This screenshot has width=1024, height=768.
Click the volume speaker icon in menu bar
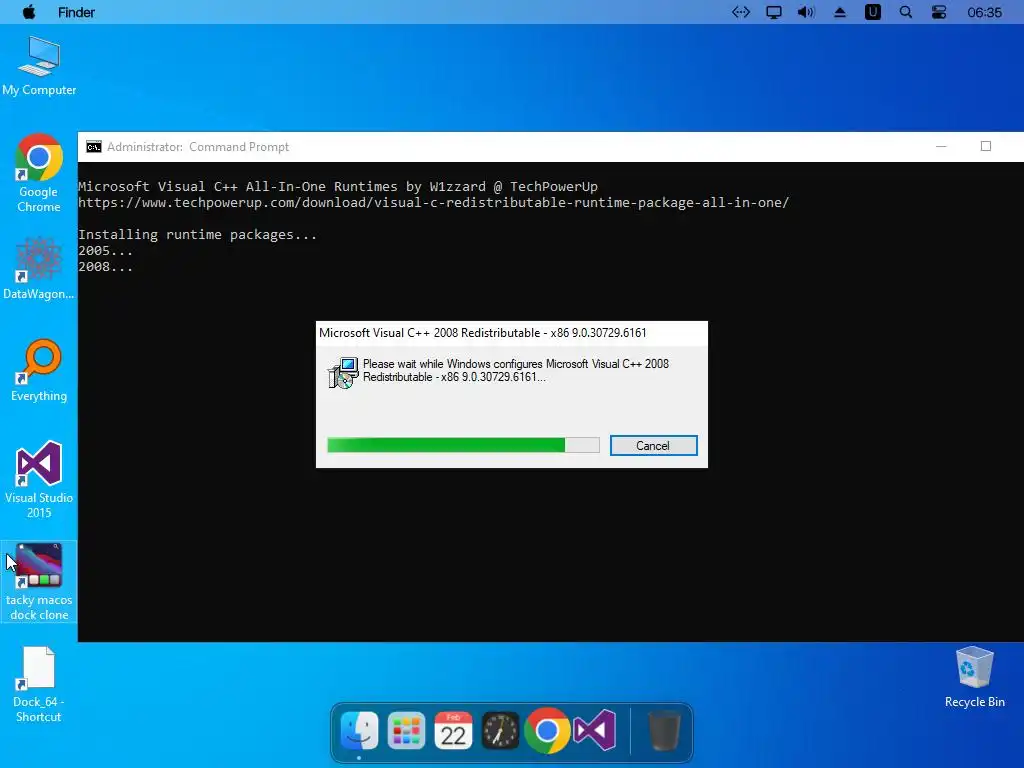point(807,12)
